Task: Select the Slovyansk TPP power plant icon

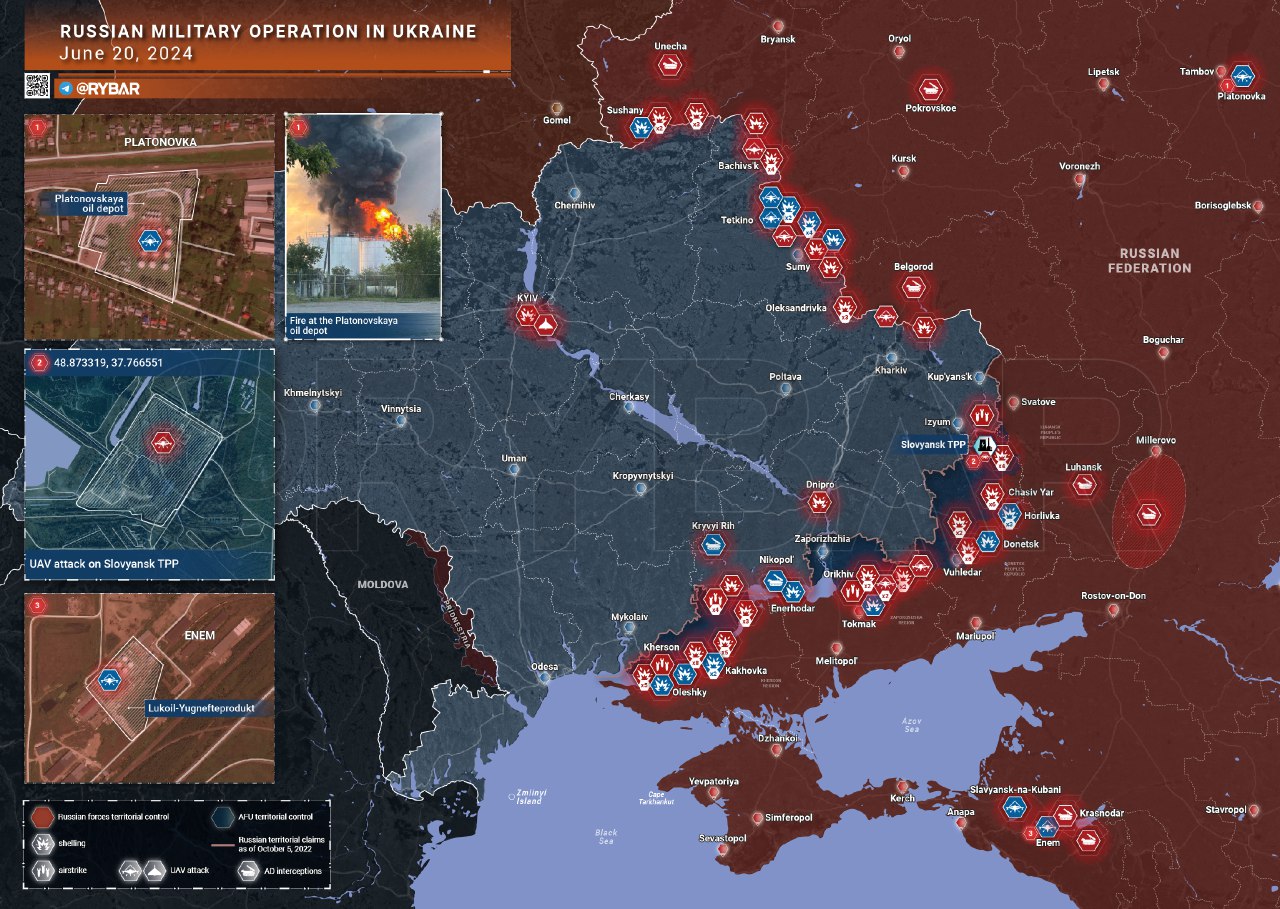Action: coord(986,445)
